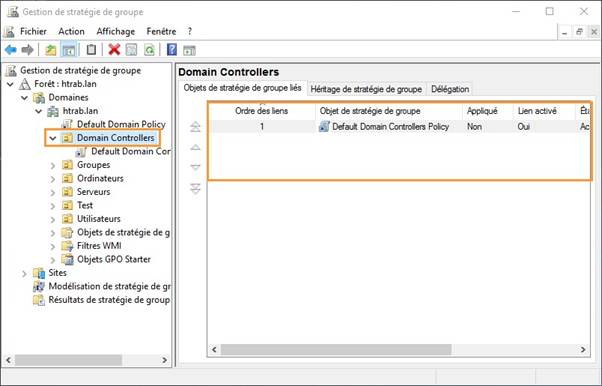
Task: Open the Action menu
Action: tap(71, 31)
